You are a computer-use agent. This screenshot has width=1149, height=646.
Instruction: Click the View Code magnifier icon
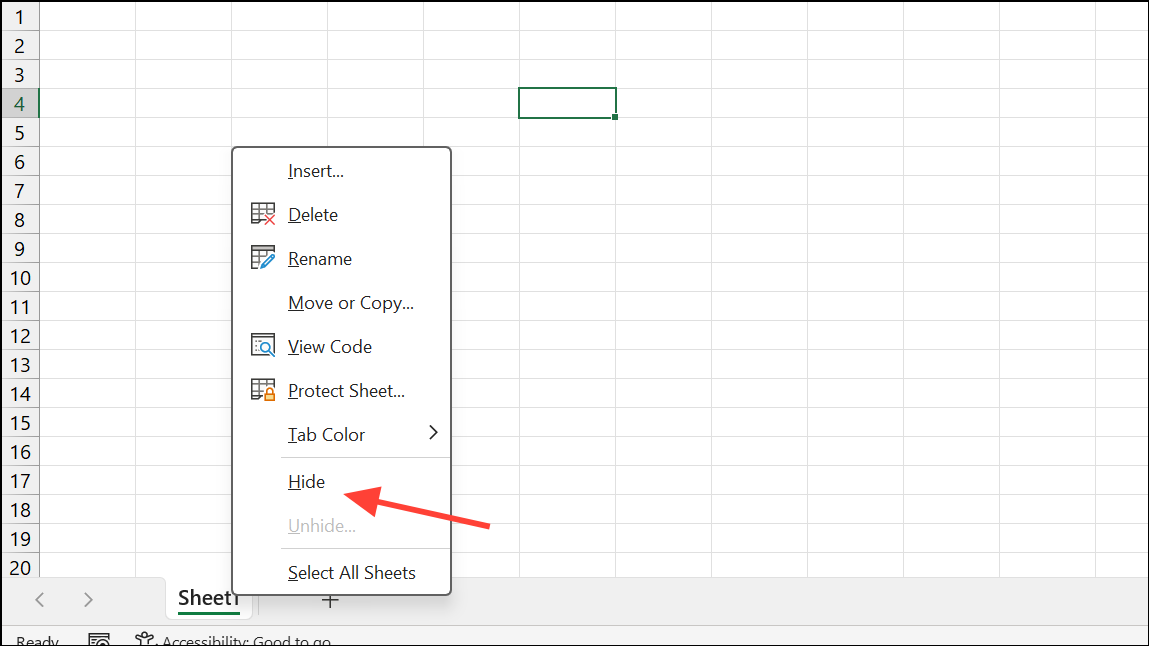pyautogui.click(x=263, y=347)
